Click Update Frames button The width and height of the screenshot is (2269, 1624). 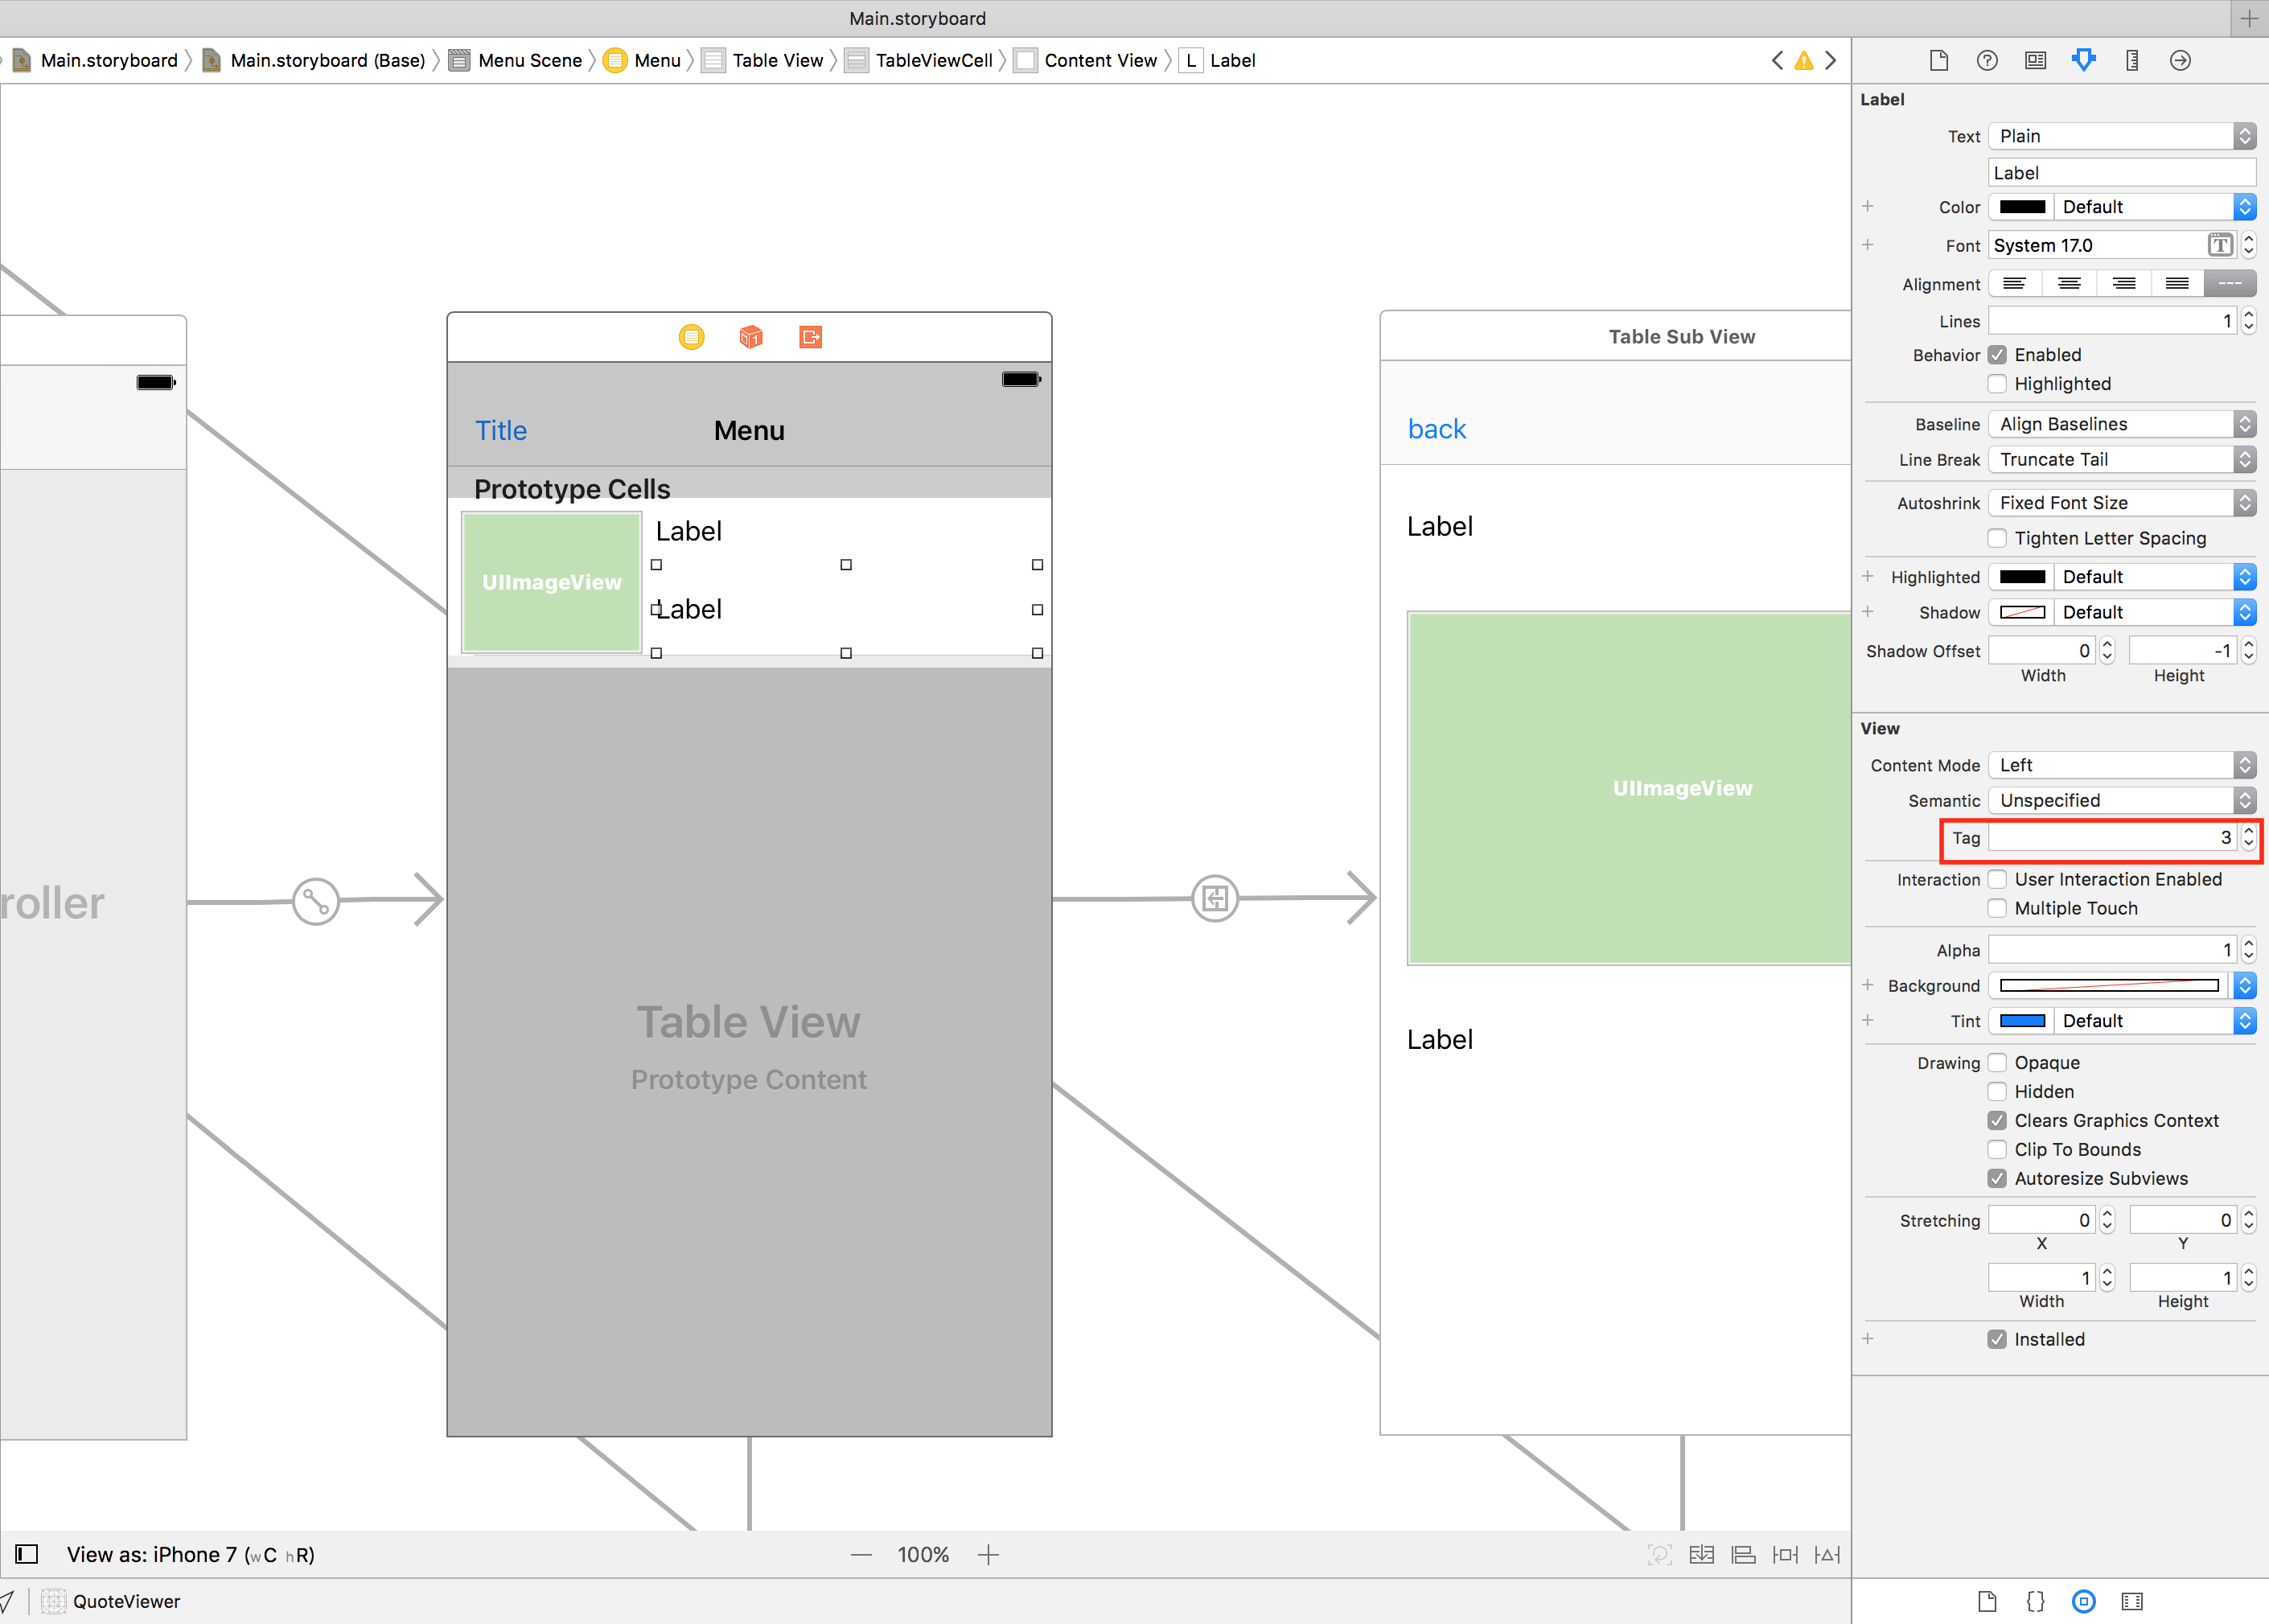point(1659,1555)
